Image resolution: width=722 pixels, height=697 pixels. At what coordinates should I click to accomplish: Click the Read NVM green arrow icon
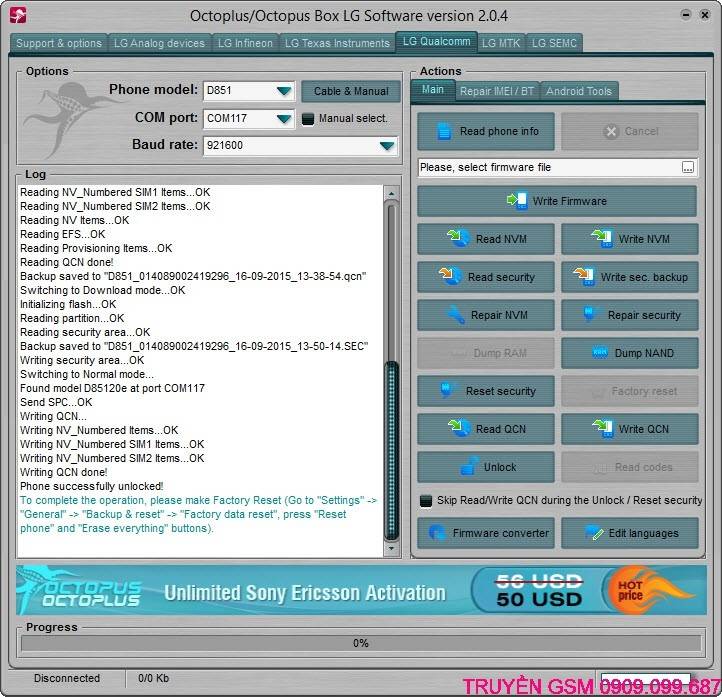(x=458, y=238)
